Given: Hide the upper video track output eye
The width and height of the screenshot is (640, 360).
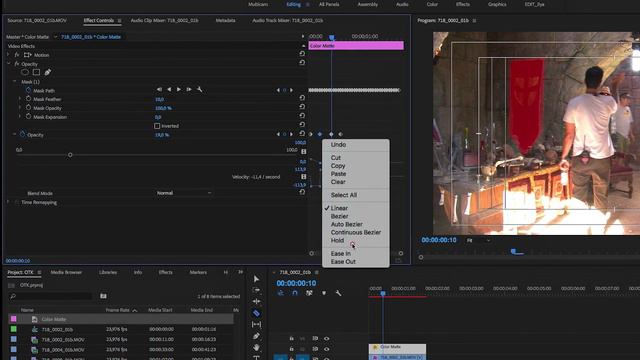Looking at the screenshot, I should pos(327,338).
